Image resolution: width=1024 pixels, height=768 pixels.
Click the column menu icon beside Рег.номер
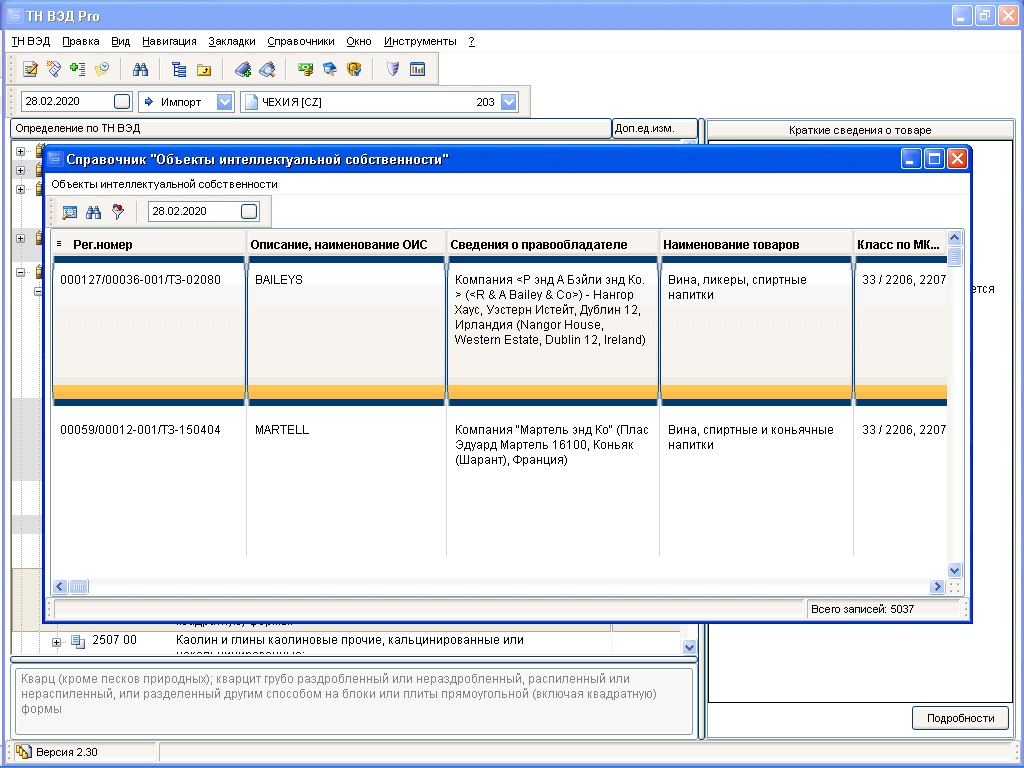[59, 244]
